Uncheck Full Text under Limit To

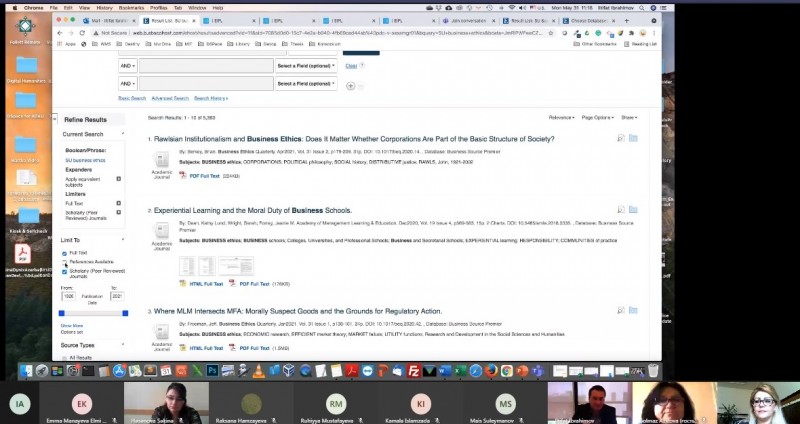click(64, 253)
